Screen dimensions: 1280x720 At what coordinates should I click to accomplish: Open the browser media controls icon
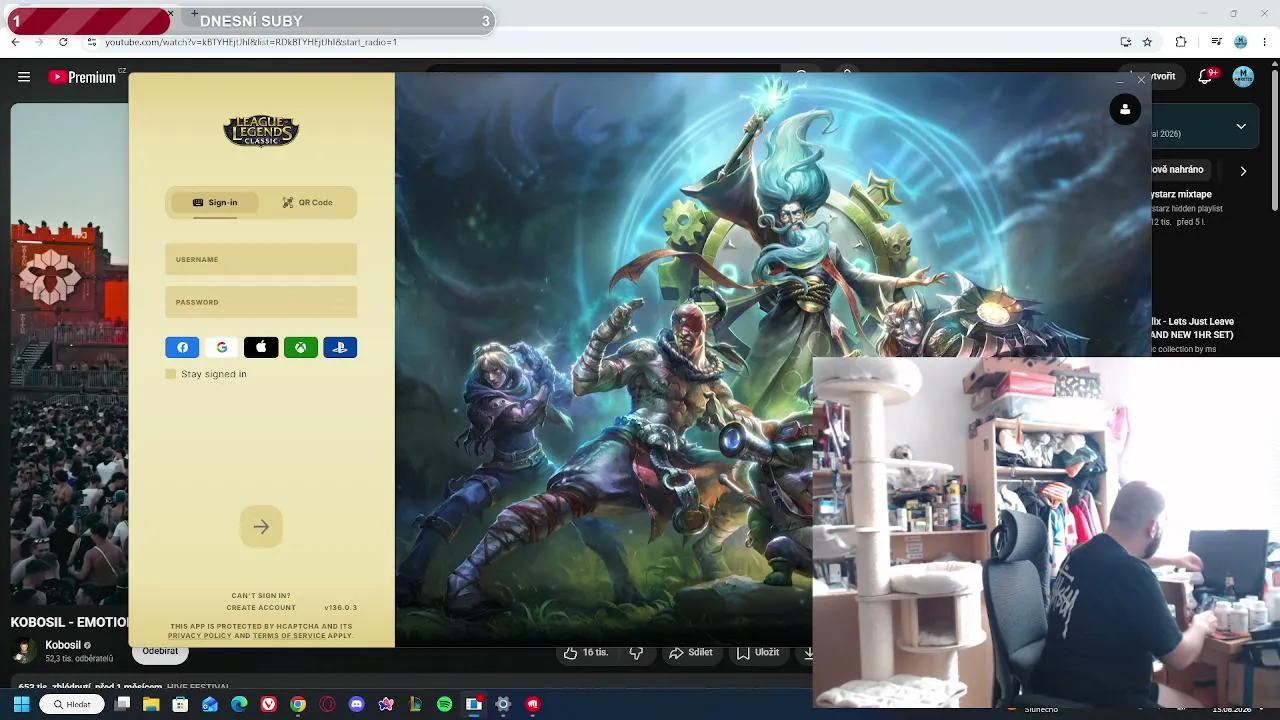1216,42
